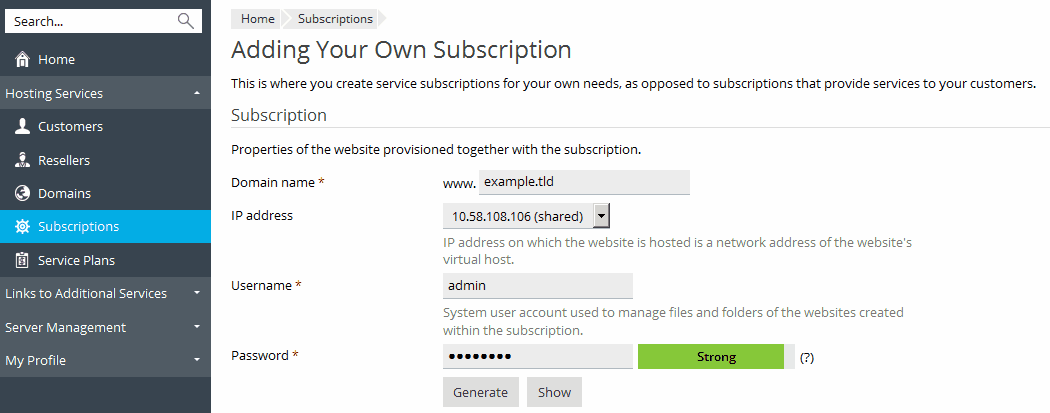1050x413 pixels.
Task: Collapse the Hosting Services section
Action: [197, 93]
